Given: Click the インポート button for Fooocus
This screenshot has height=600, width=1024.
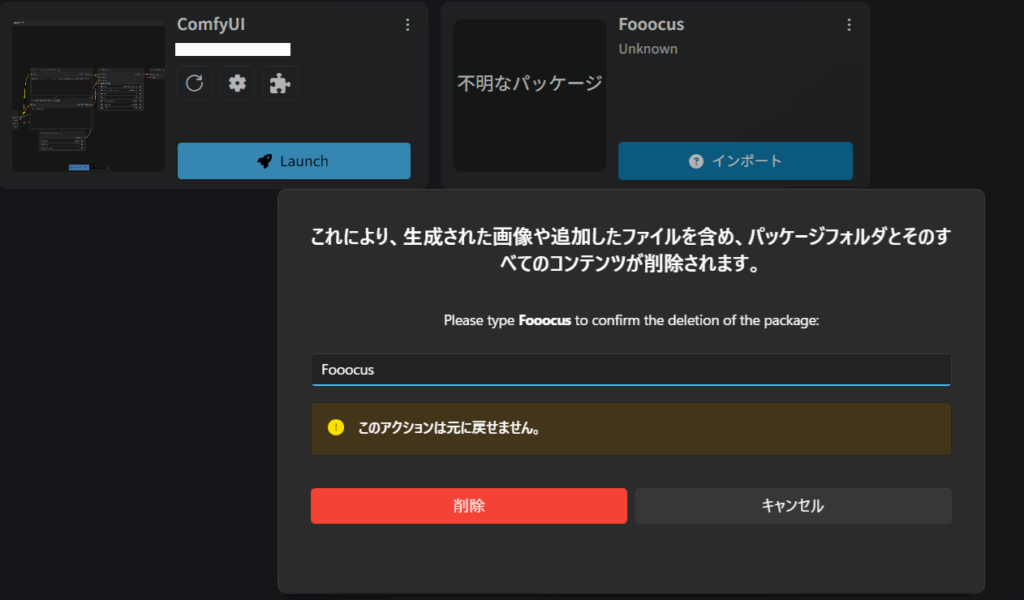Looking at the screenshot, I should [x=735, y=161].
